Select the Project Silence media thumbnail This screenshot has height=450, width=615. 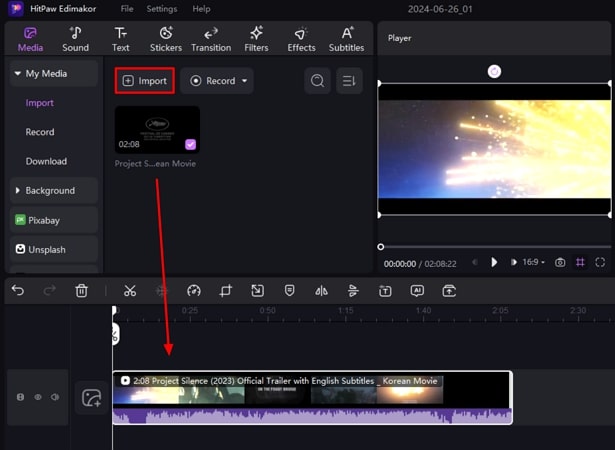(157, 129)
